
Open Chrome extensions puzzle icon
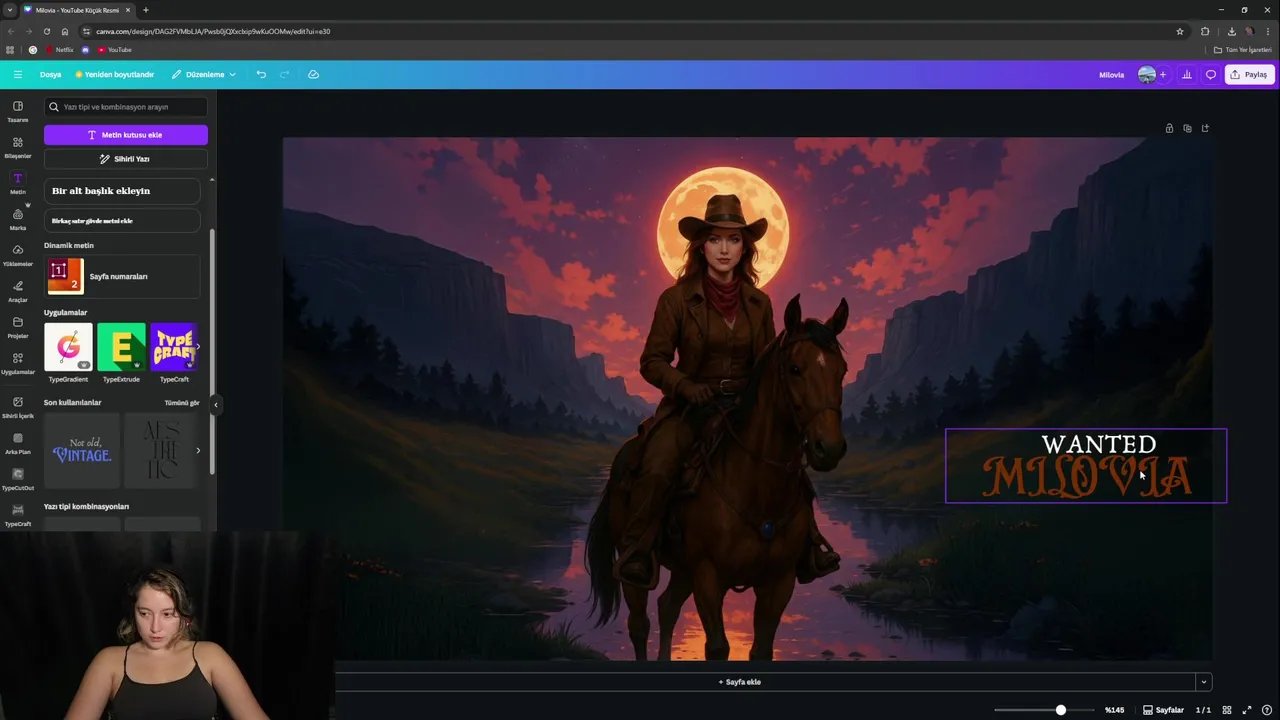click(1205, 31)
